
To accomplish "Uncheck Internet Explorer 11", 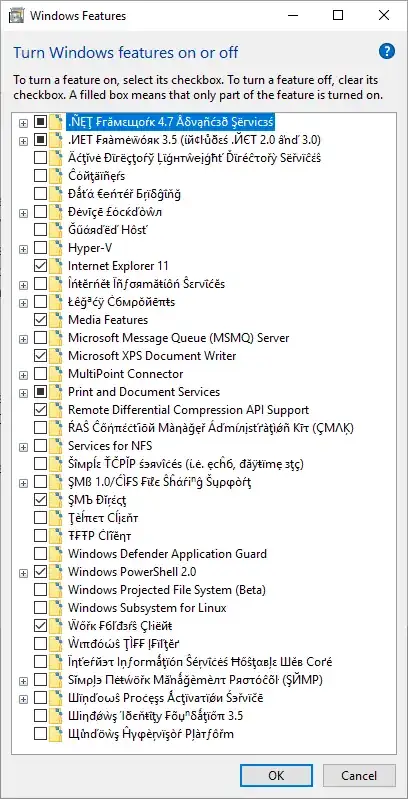I will [40, 266].
